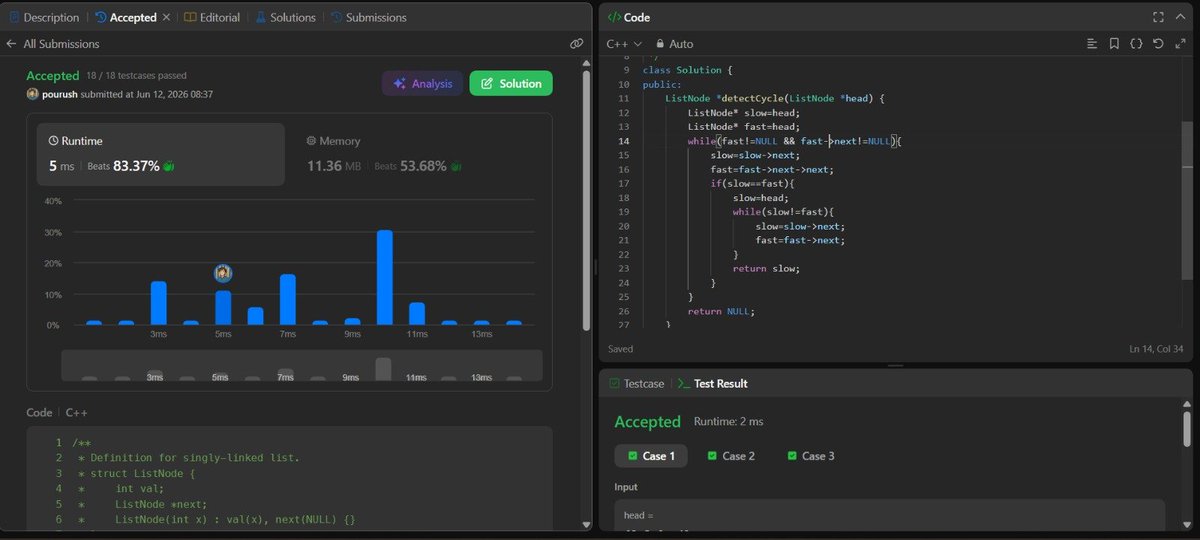Click the chip icon next to Memory
The image size is (1200, 540).
pos(311,142)
